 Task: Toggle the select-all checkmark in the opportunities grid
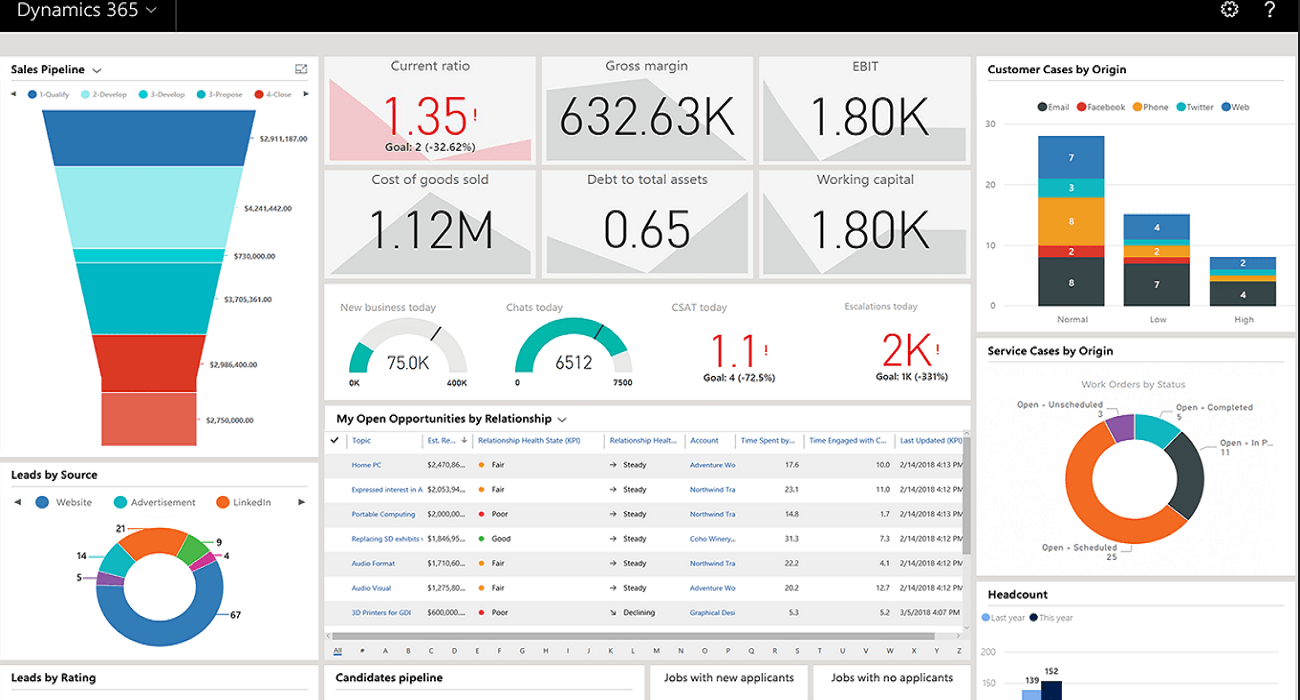pos(334,440)
